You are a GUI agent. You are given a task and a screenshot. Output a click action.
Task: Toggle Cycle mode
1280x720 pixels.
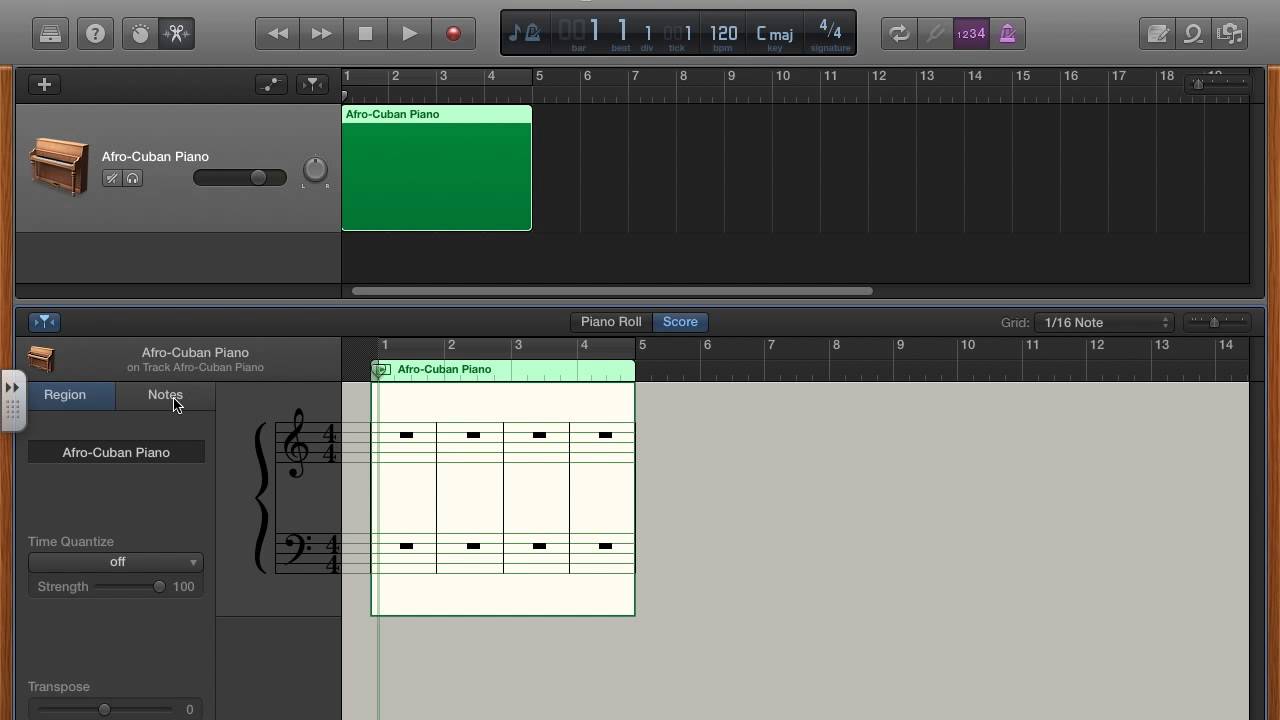(899, 34)
